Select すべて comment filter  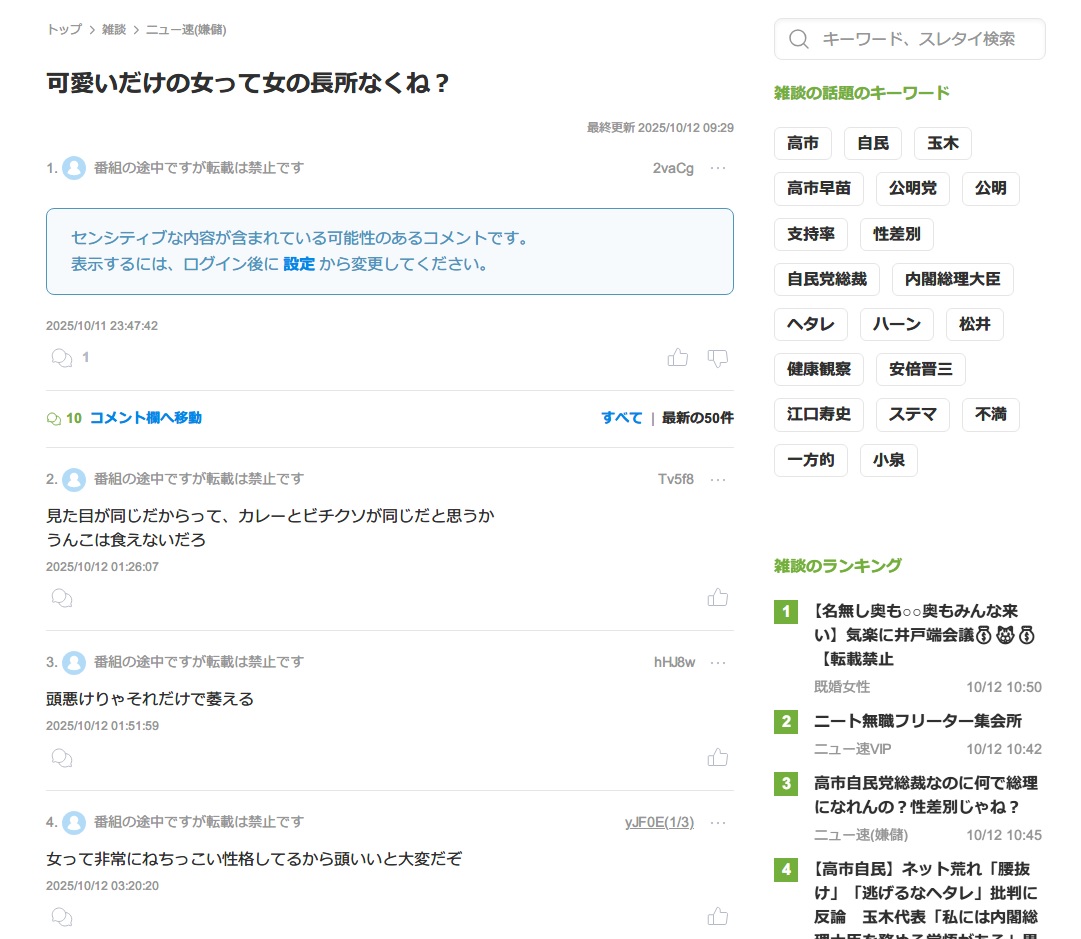point(621,418)
